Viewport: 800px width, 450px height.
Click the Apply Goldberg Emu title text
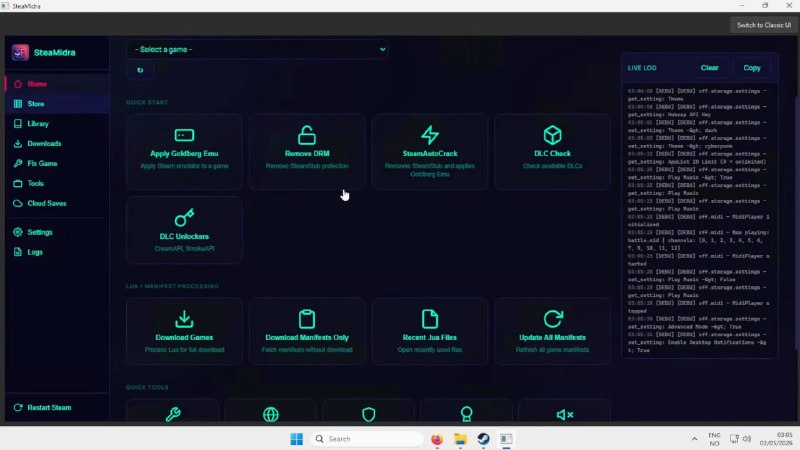click(184, 154)
